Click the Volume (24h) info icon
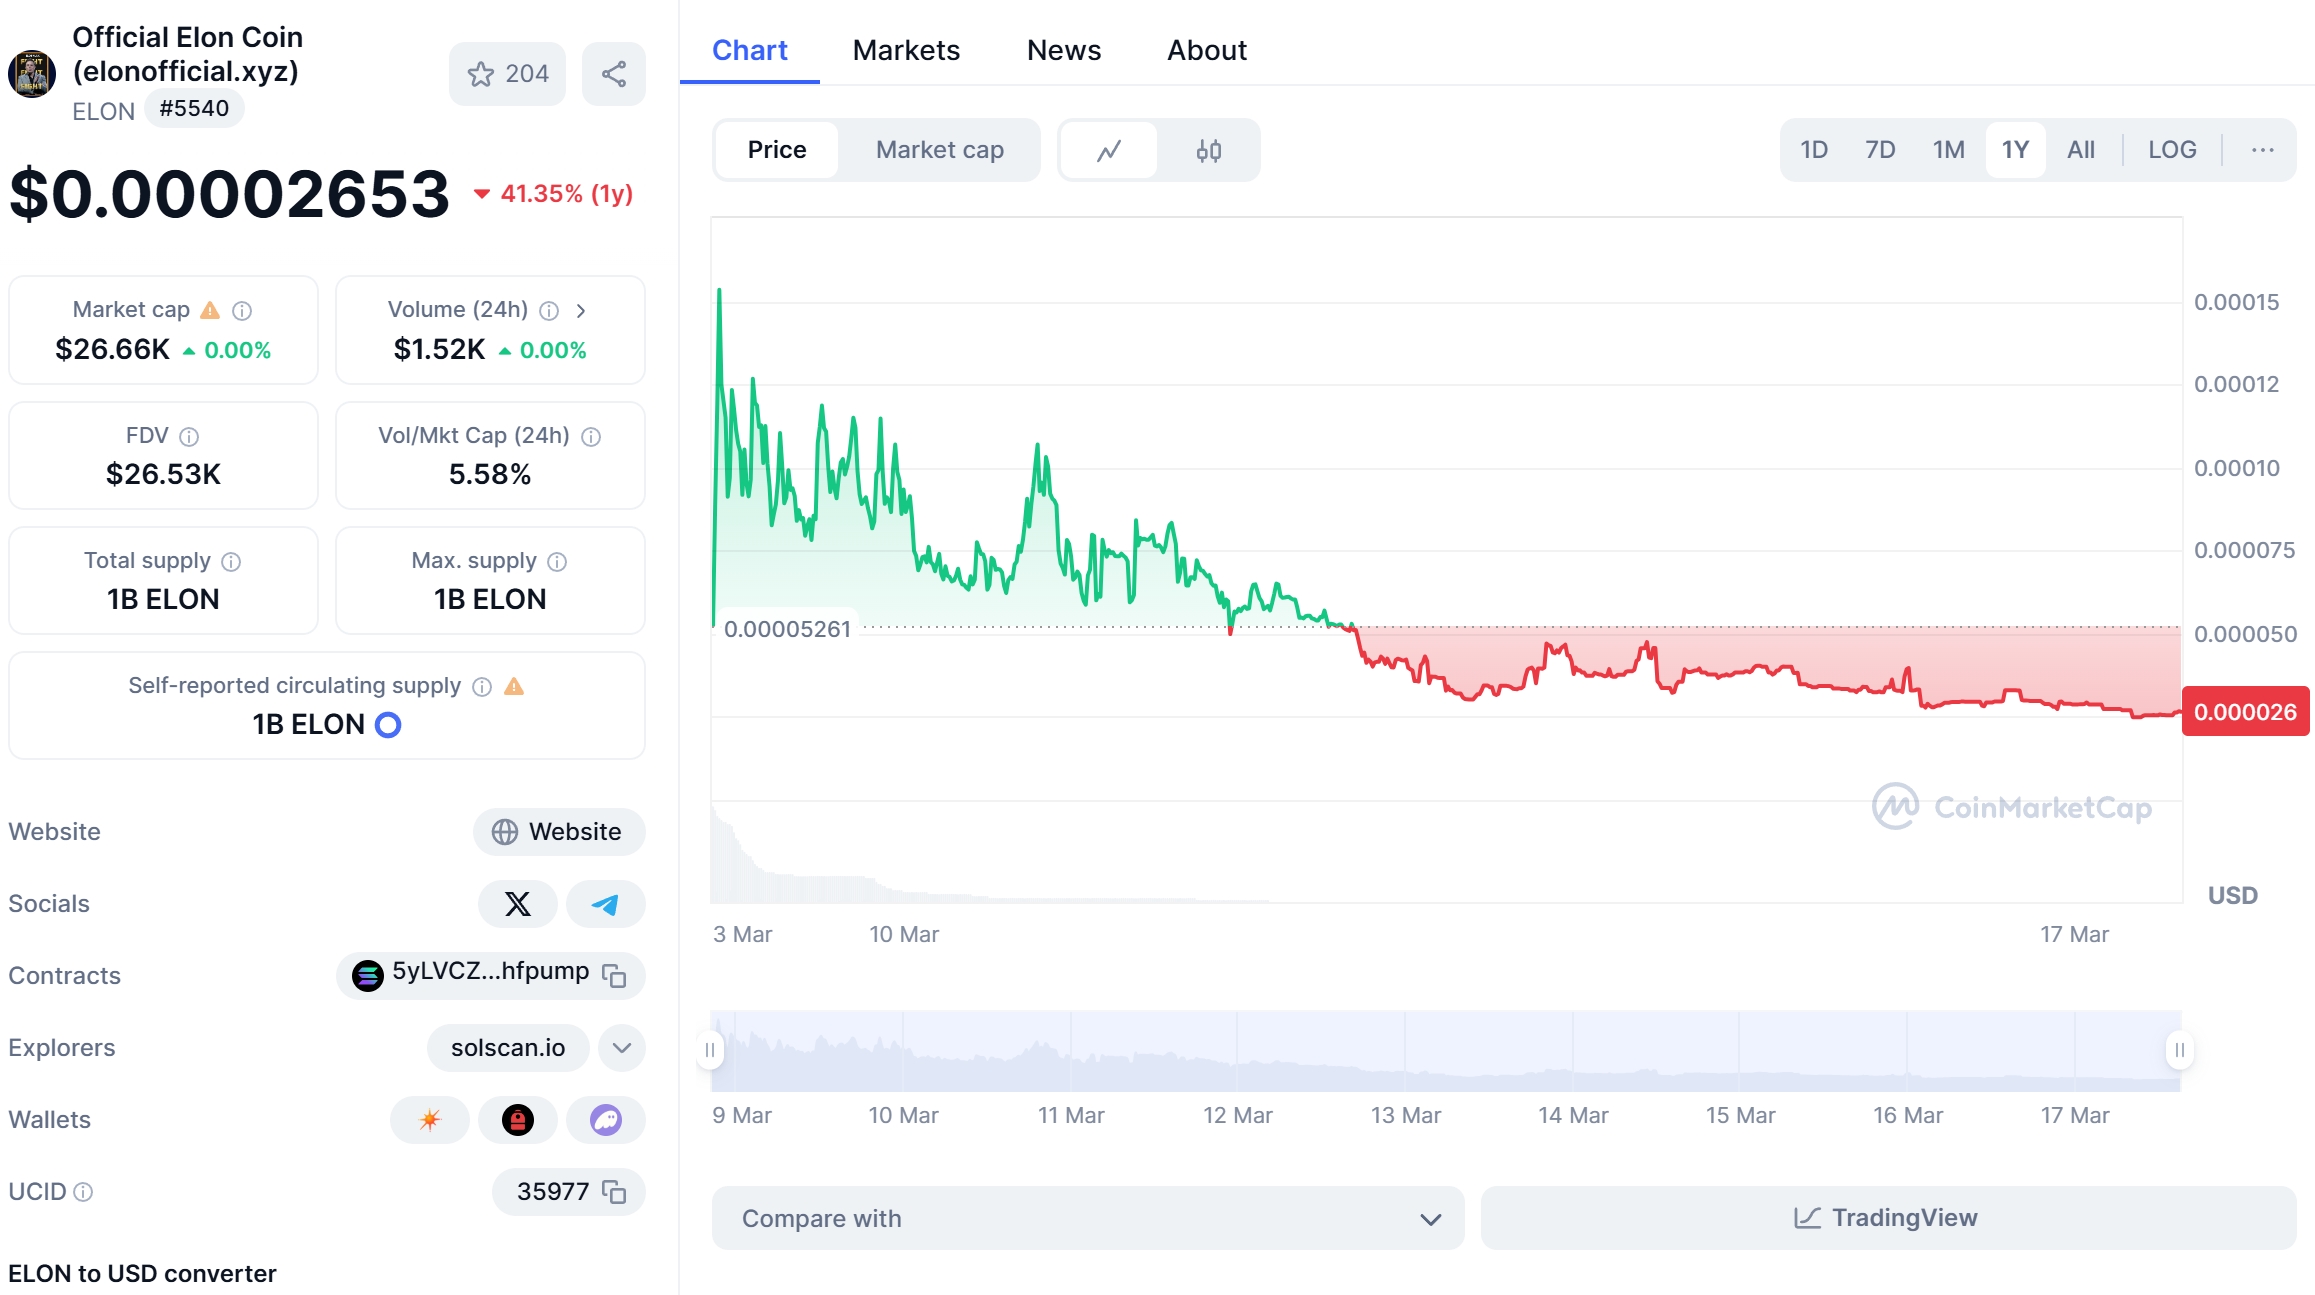Viewport: 2315px width, 1295px height. click(x=549, y=311)
